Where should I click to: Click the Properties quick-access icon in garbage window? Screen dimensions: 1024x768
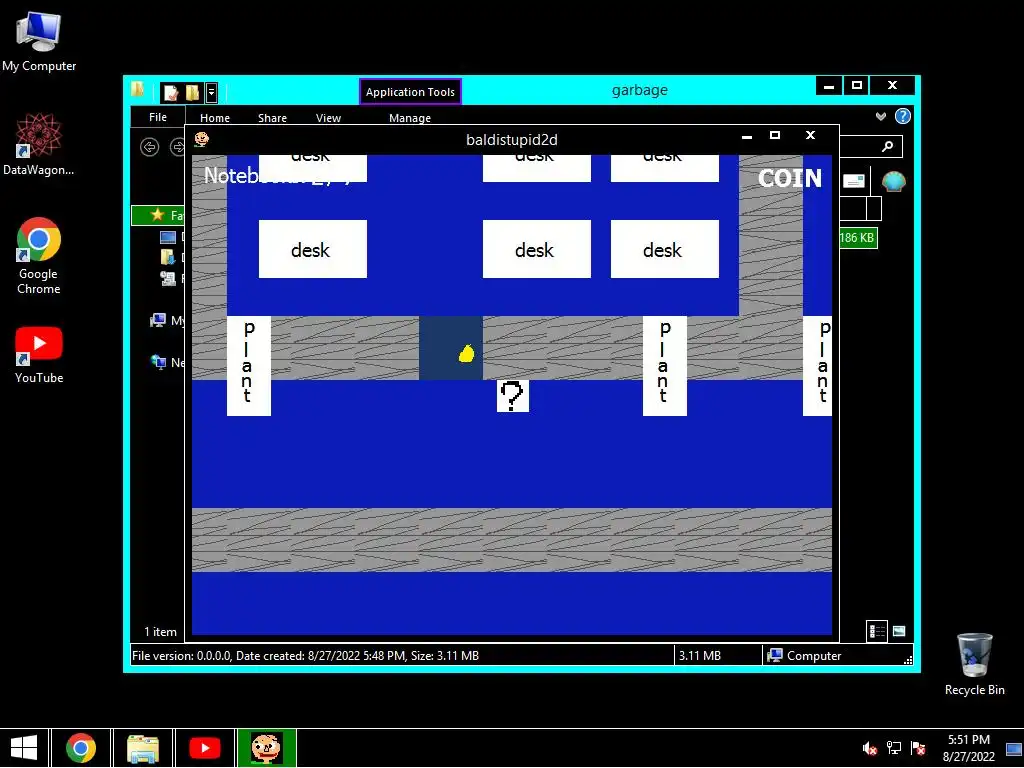pyautogui.click(x=171, y=93)
